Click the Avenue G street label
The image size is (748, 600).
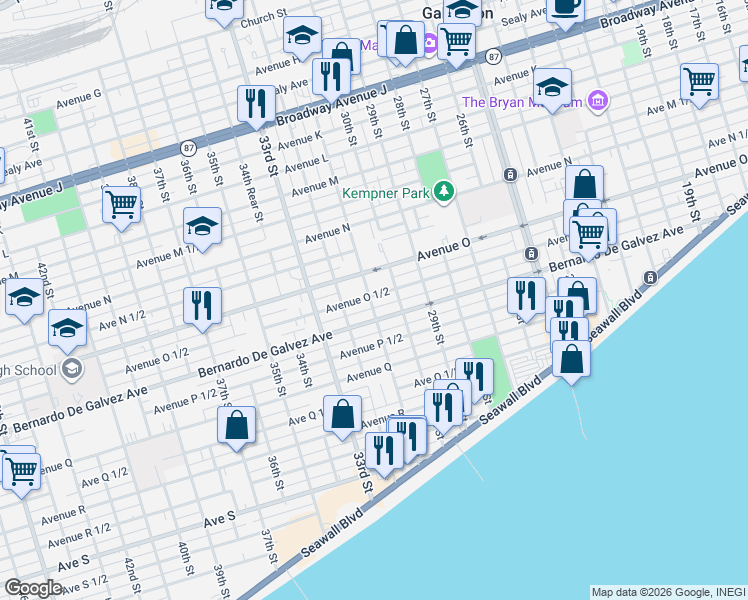click(x=79, y=99)
